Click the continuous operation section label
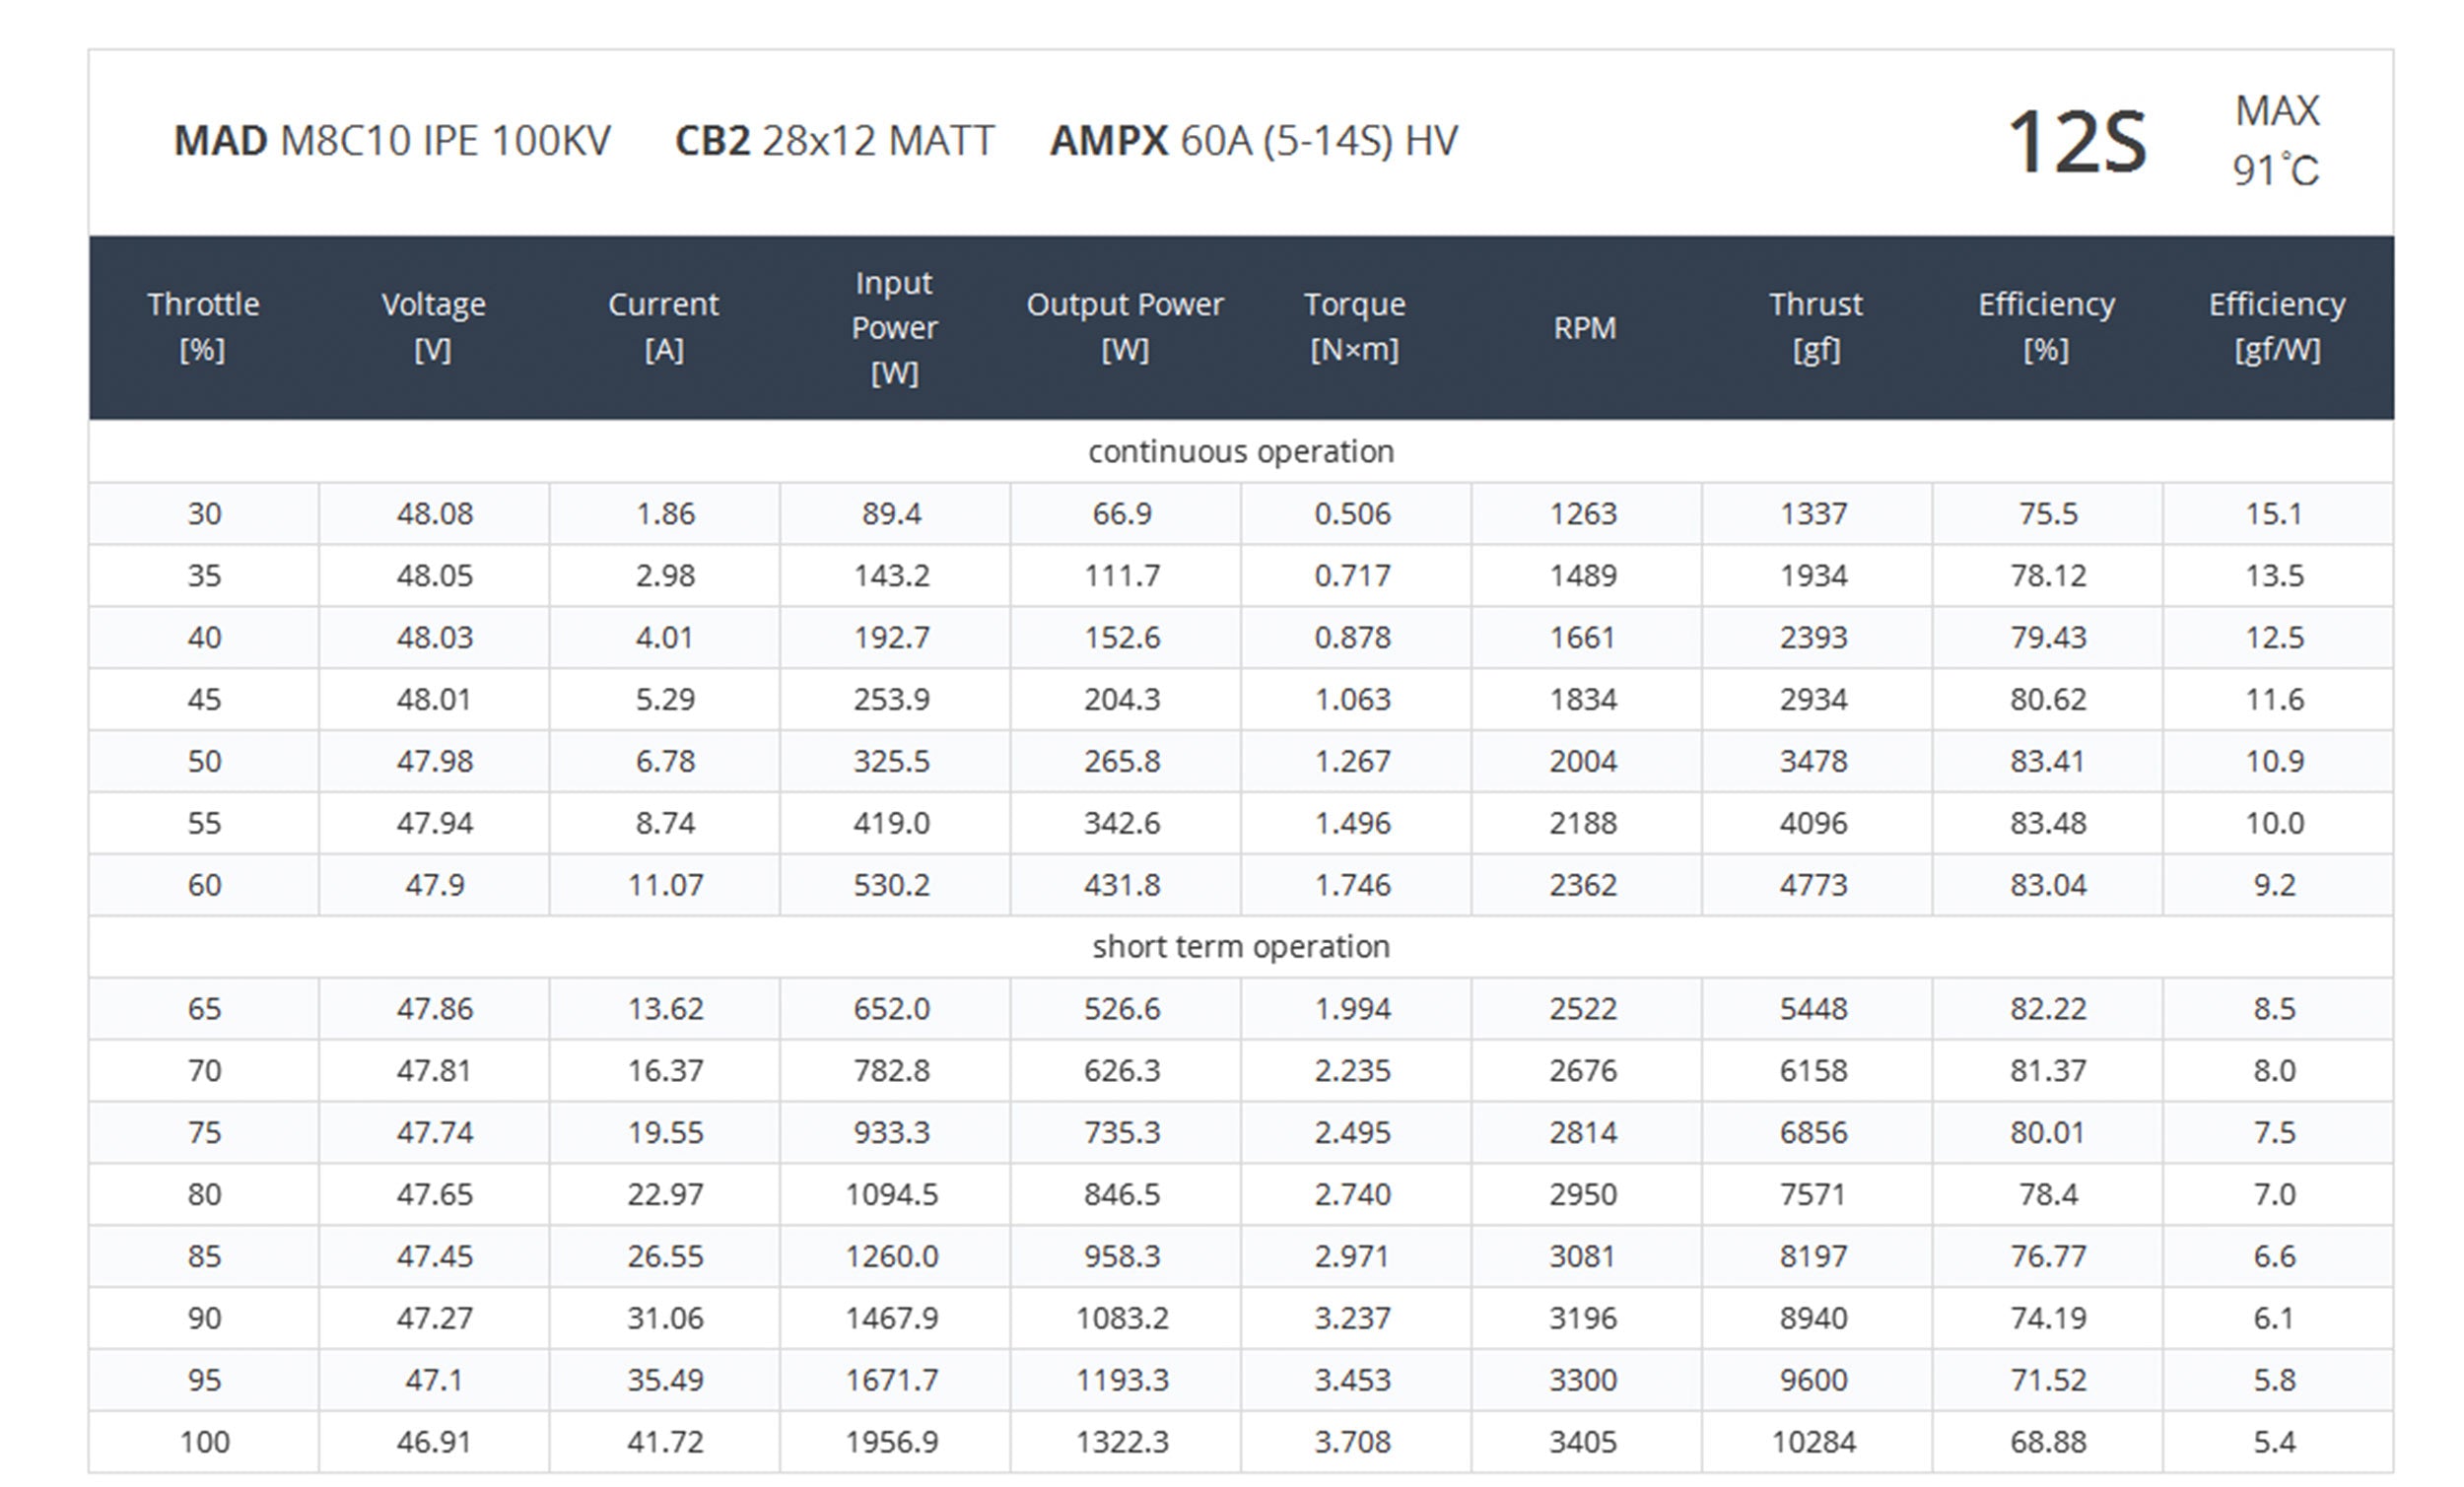Image resolution: width=2464 pixels, height=1487 pixels. tap(1240, 452)
